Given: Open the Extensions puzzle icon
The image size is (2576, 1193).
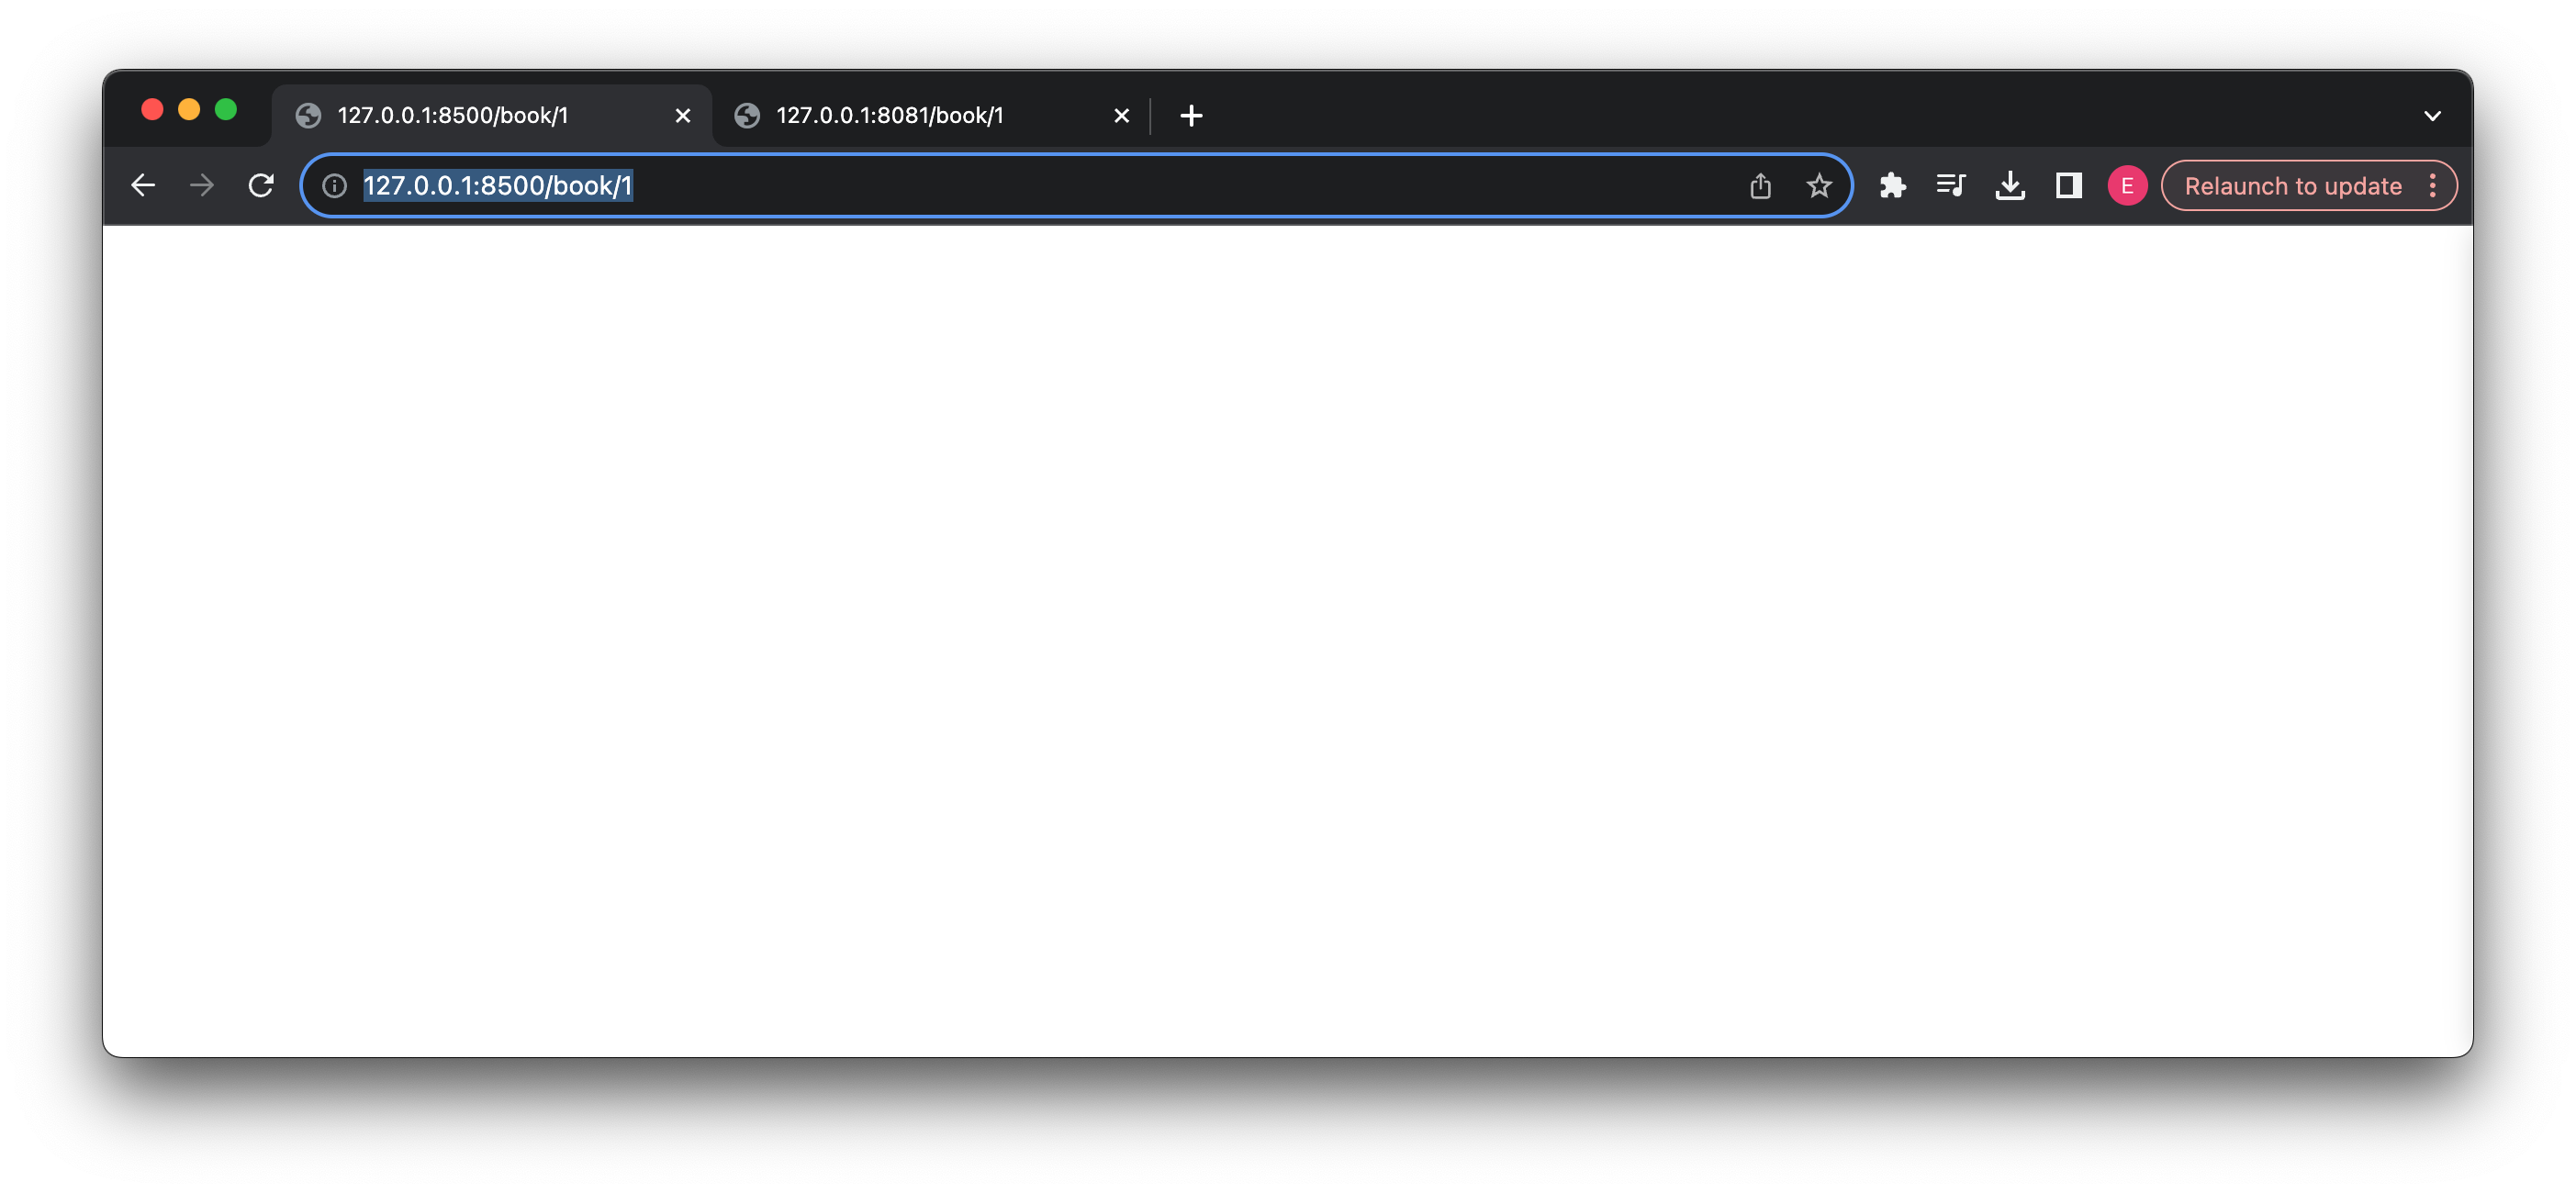Looking at the screenshot, I should (x=1893, y=185).
